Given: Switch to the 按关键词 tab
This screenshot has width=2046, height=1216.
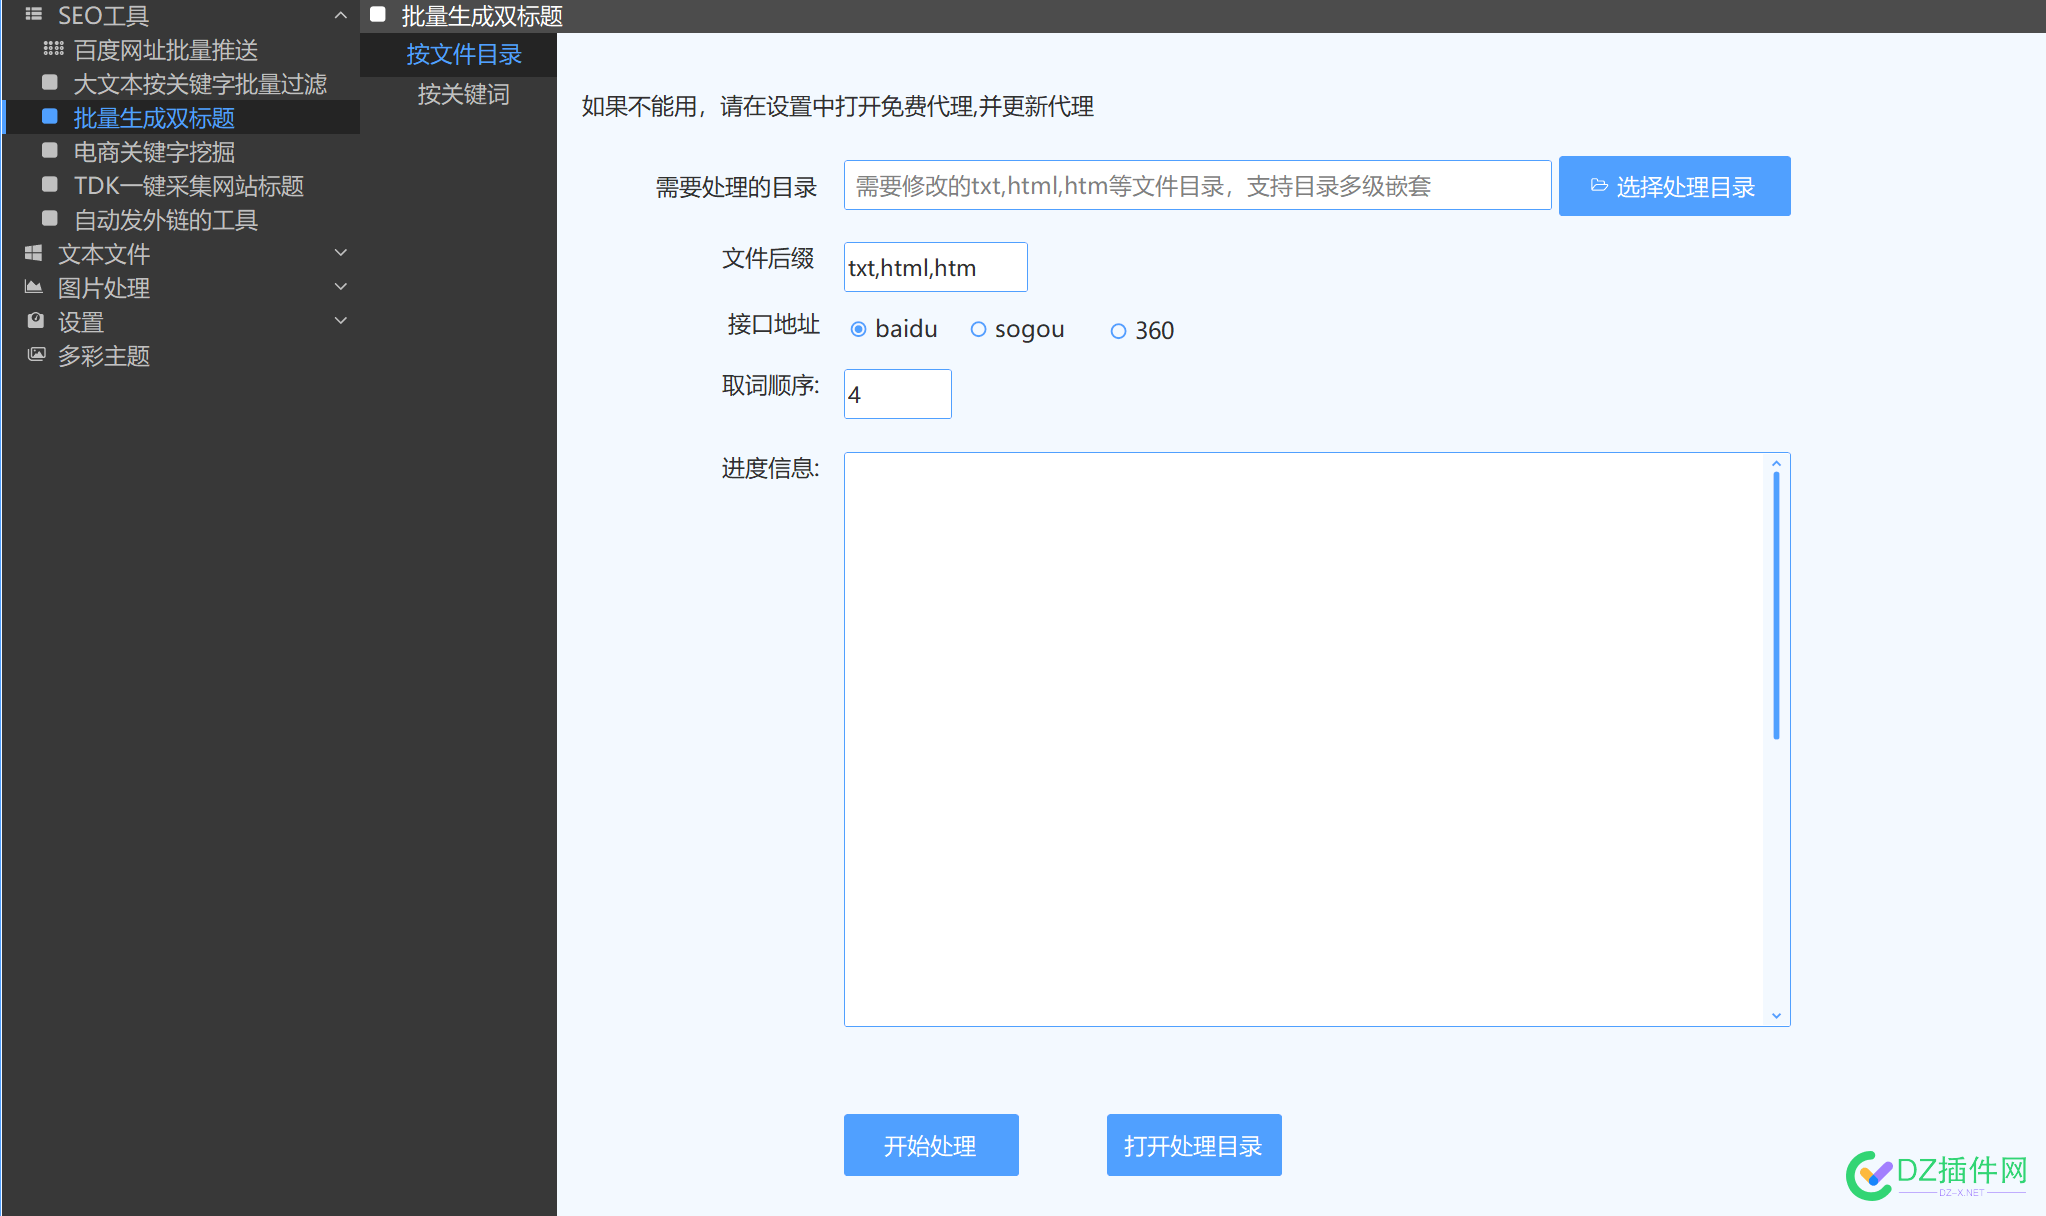Looking at the screenshot, I should [463, 94].
